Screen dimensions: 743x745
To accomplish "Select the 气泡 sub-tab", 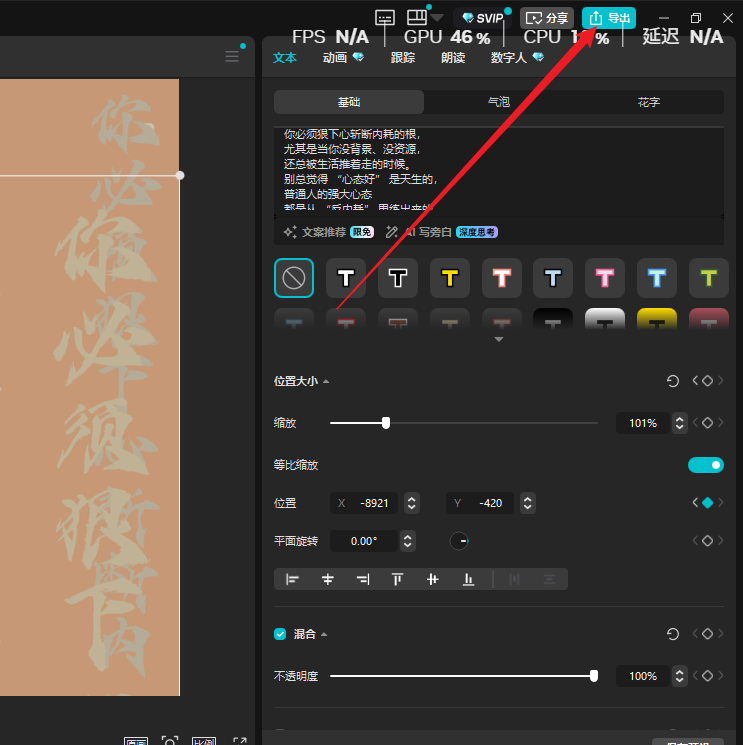I will tap(498, 102).
